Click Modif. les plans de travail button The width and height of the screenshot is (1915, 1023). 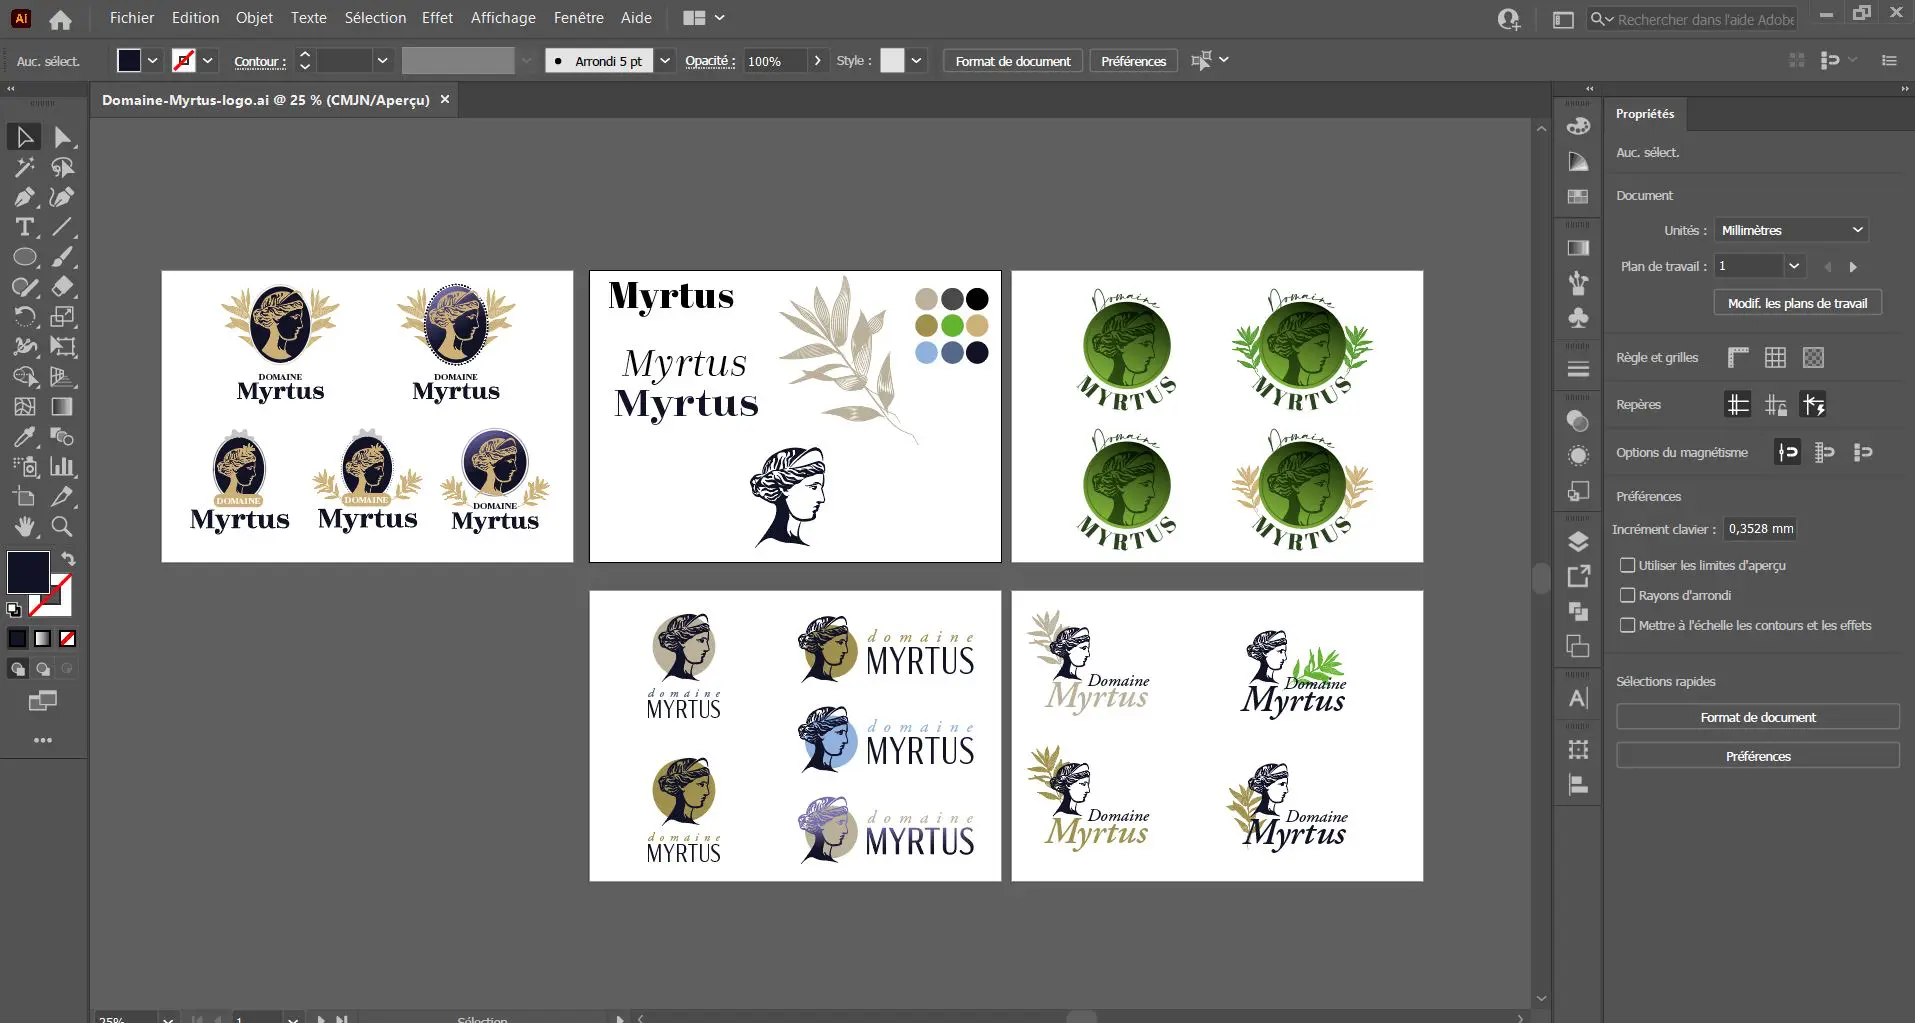[1797, 303]
